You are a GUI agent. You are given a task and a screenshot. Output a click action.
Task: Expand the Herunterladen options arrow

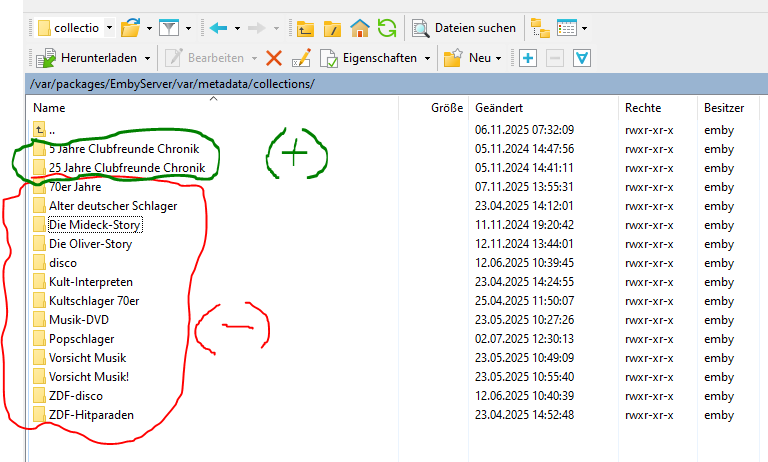coord(147,58)
